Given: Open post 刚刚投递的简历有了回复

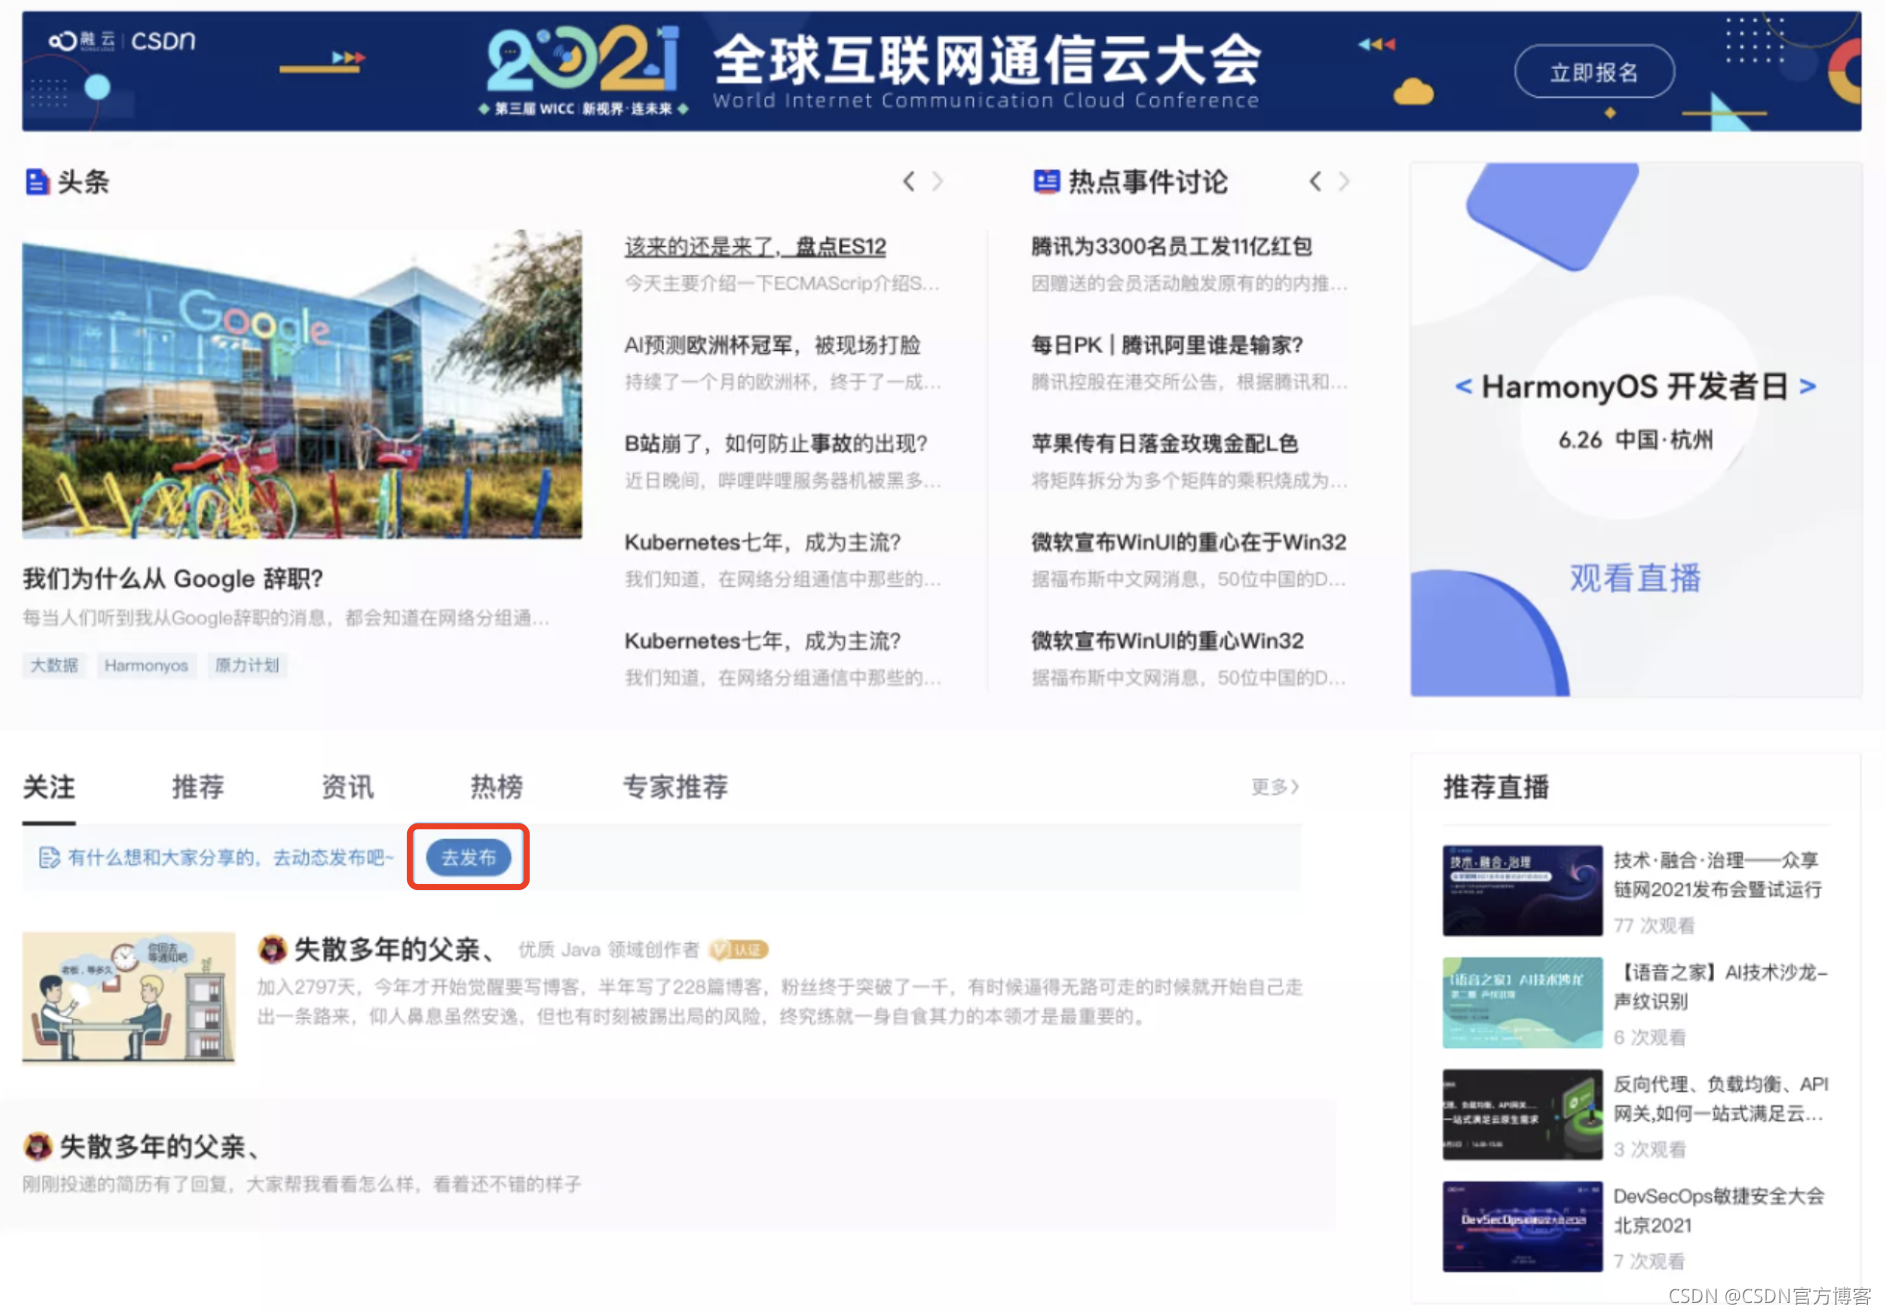Looking at the screenshot, I should 302,1184.
